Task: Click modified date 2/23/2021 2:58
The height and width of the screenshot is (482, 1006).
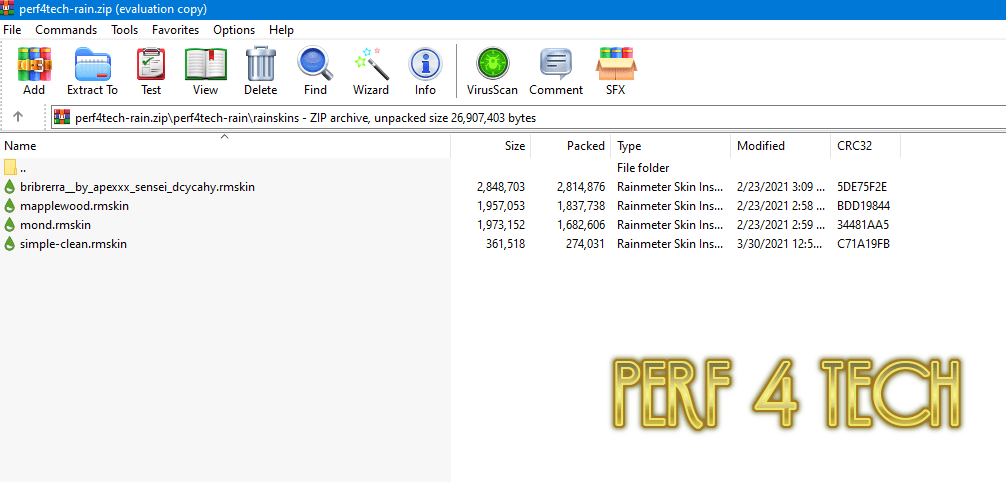Action: (x=780, y=206)
